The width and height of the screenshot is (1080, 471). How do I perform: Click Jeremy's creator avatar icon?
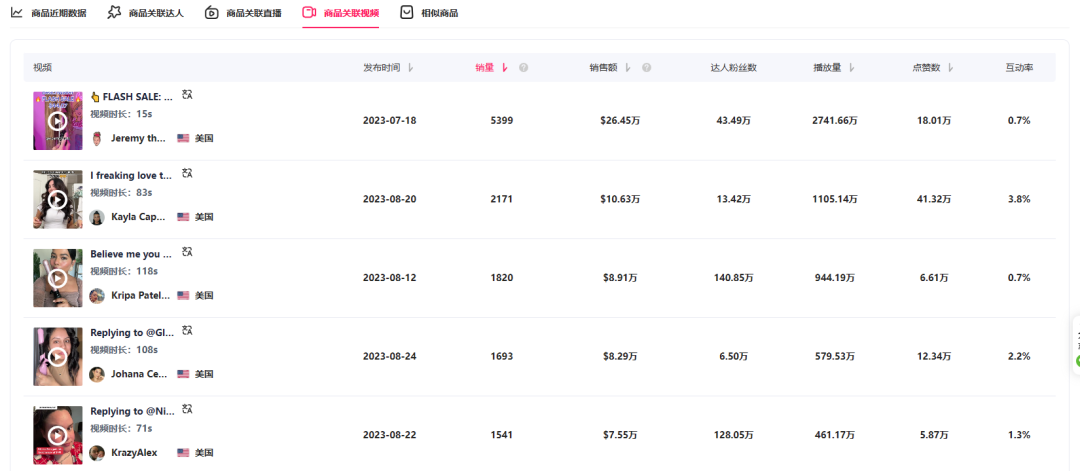click(97, 138)
